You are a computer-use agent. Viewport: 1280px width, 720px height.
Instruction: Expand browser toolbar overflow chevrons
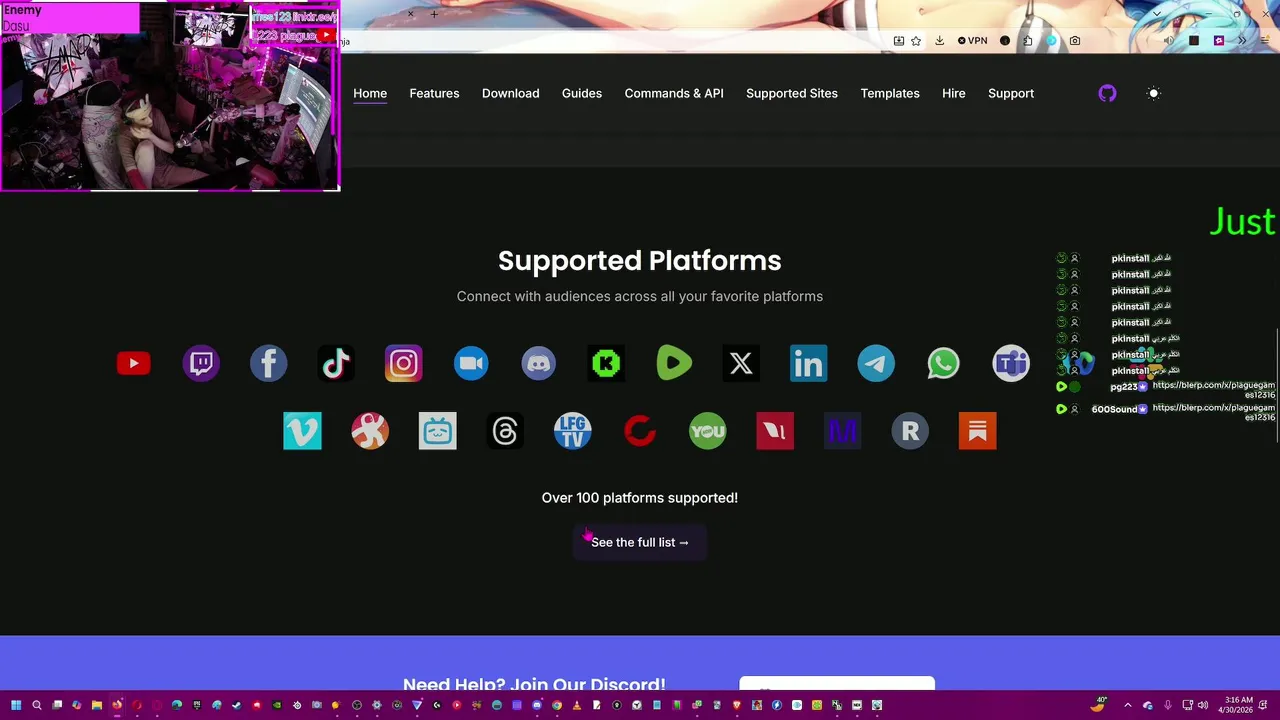coord(1242,41)
